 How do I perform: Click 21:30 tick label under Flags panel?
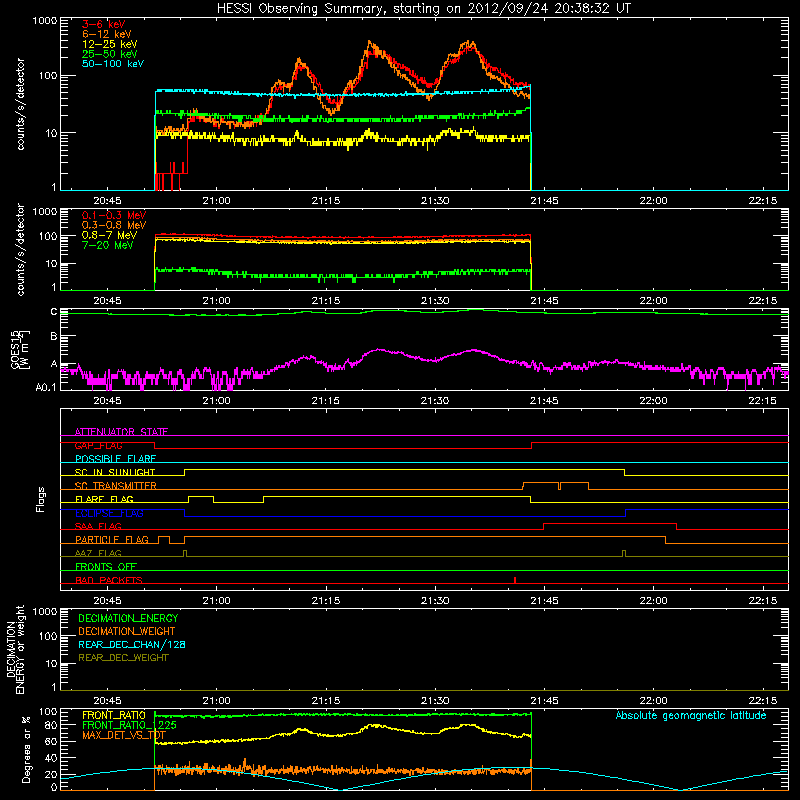[435, 601]
